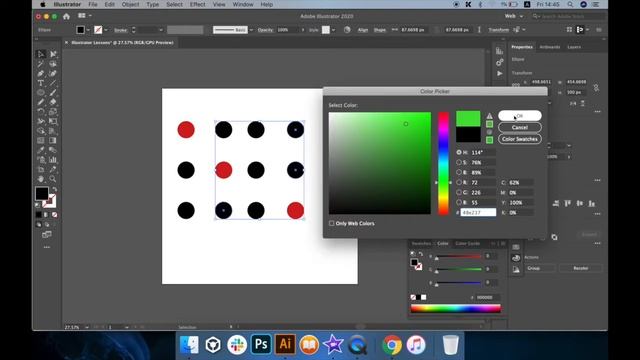
Task: Select the Type tool
Action: pos(41,83)
